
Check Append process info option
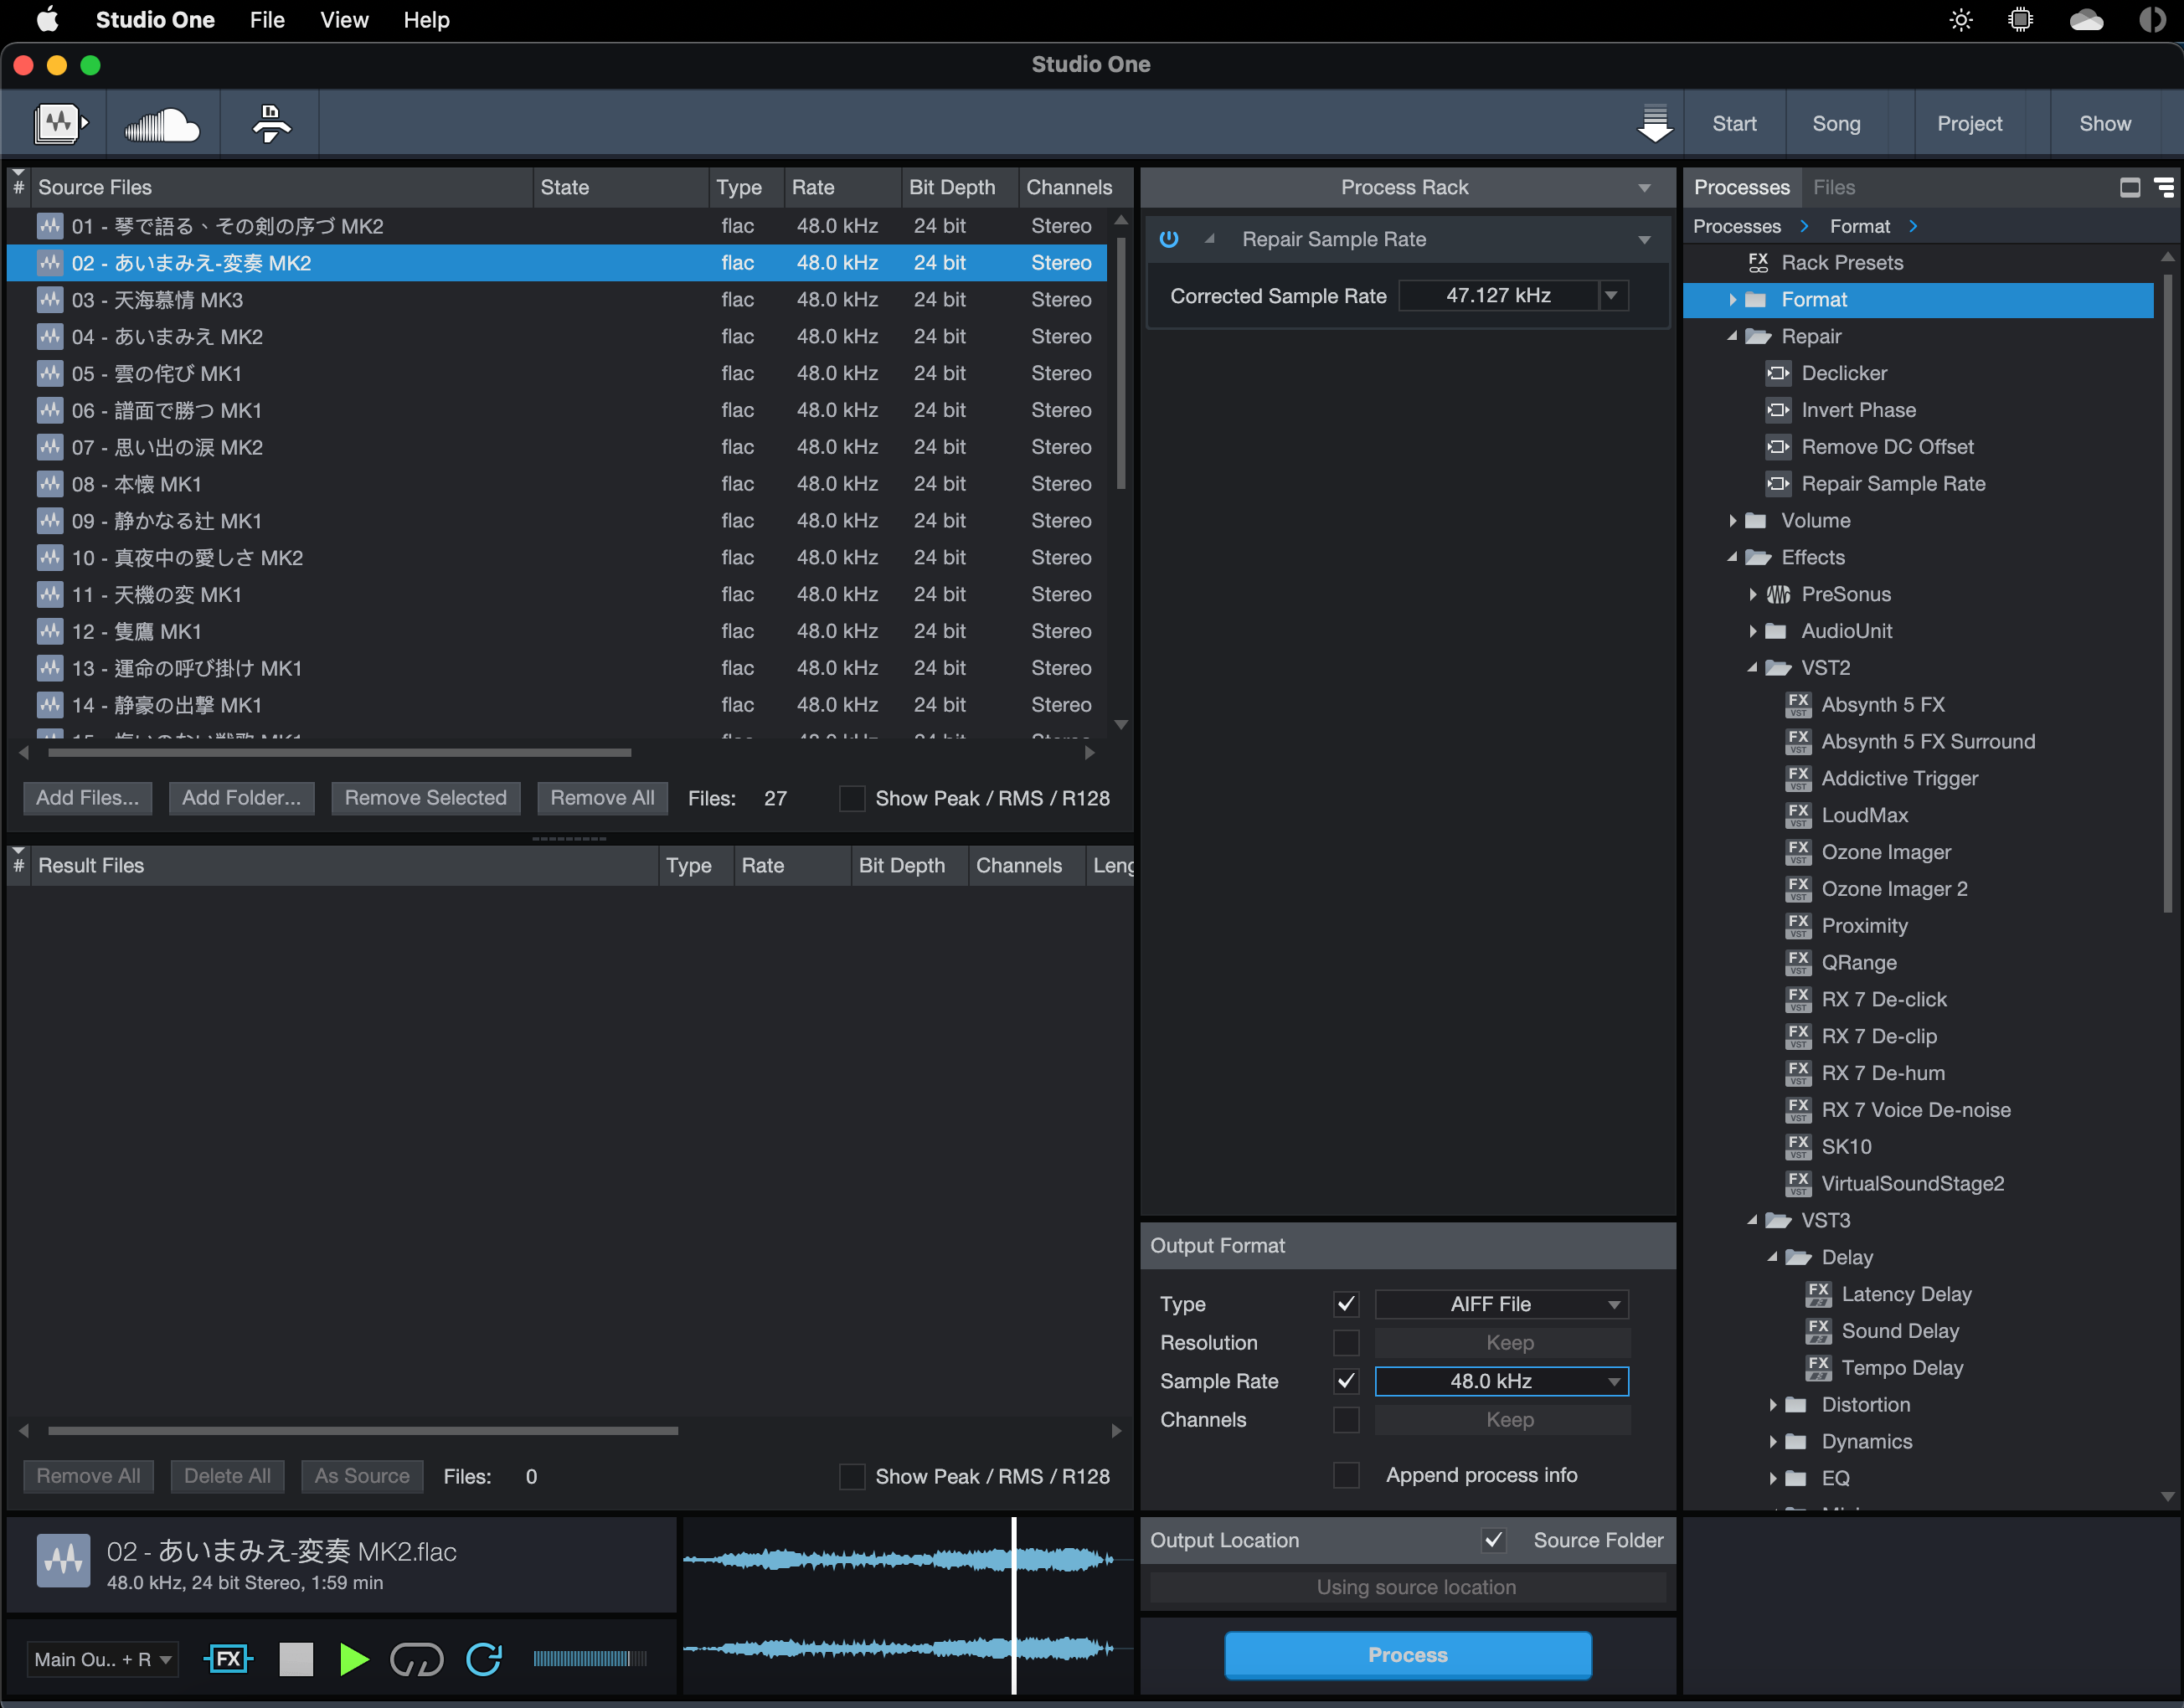[x=1346, y=1475]
